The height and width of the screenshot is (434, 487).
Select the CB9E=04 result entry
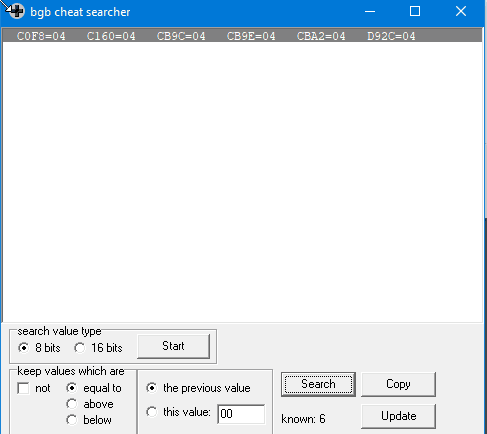(251, 36)
